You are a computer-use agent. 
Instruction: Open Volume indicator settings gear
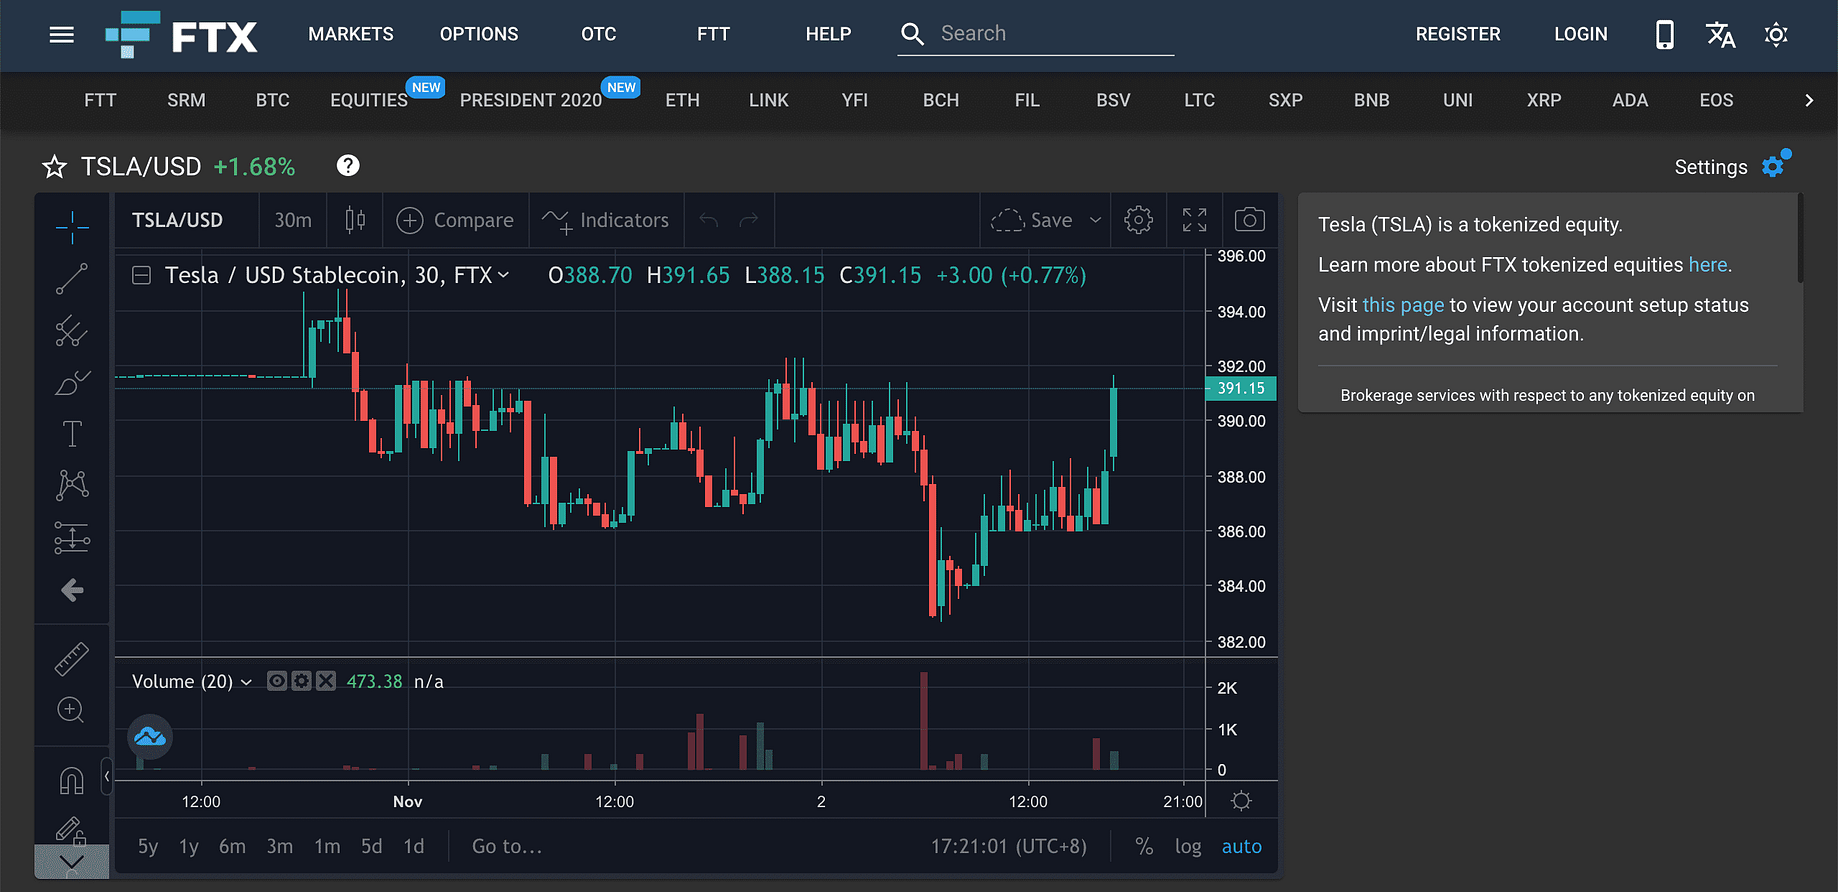pyautogui.click(x=301, y=681)
